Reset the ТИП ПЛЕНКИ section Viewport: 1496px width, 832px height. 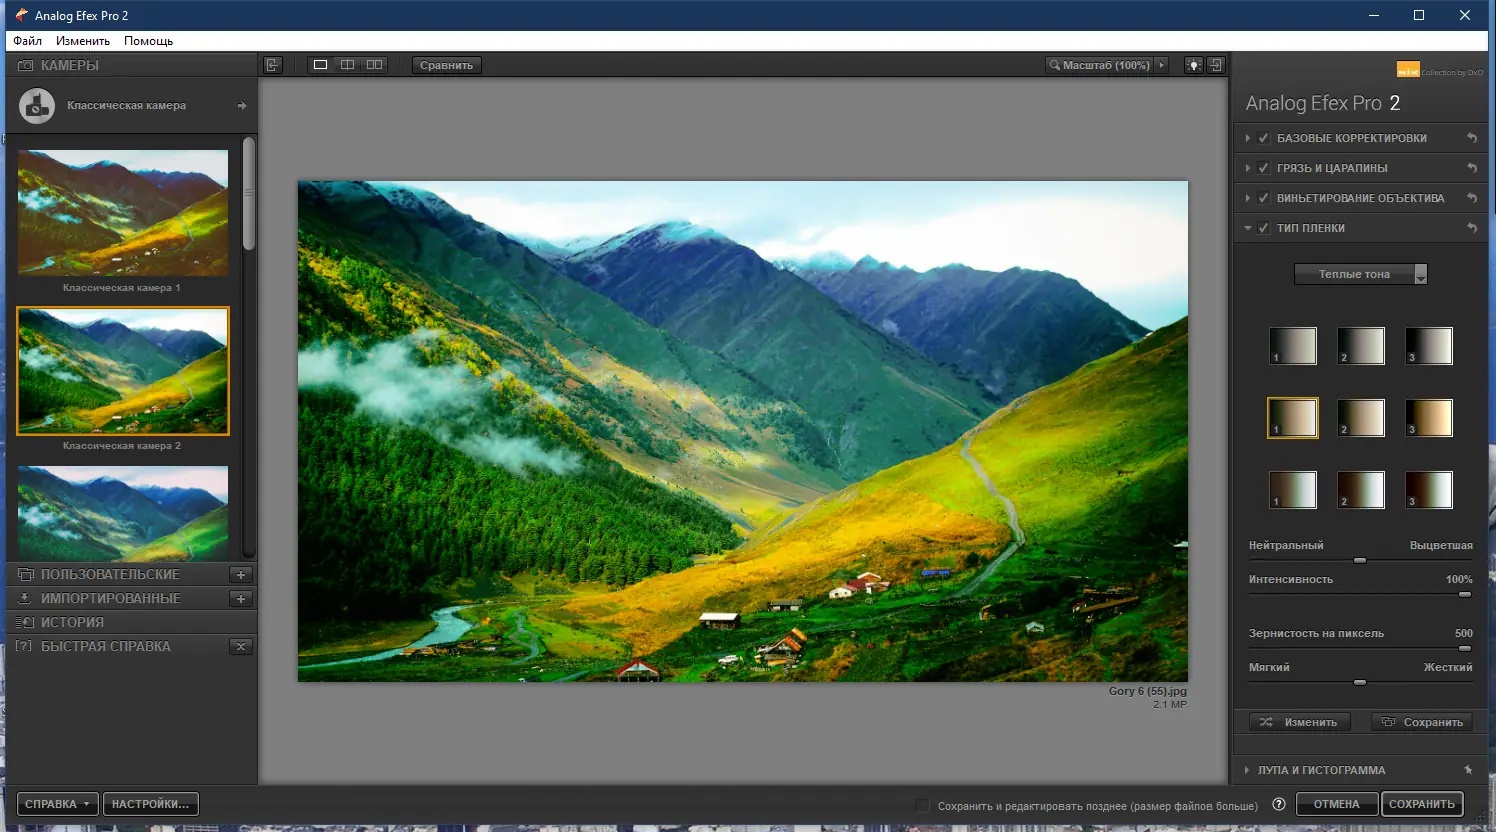(x=1472, y=228)
